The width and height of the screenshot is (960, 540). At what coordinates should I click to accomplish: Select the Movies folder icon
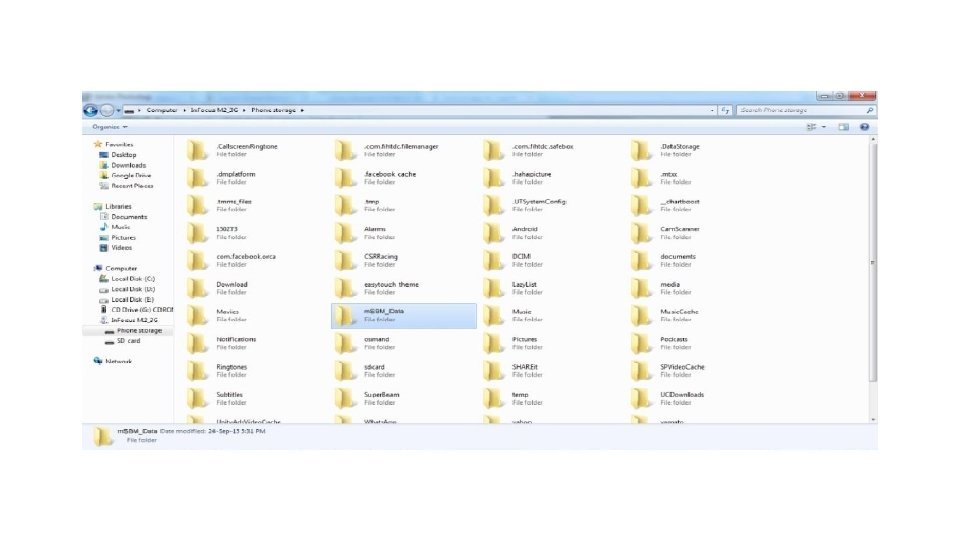[197, 315]
